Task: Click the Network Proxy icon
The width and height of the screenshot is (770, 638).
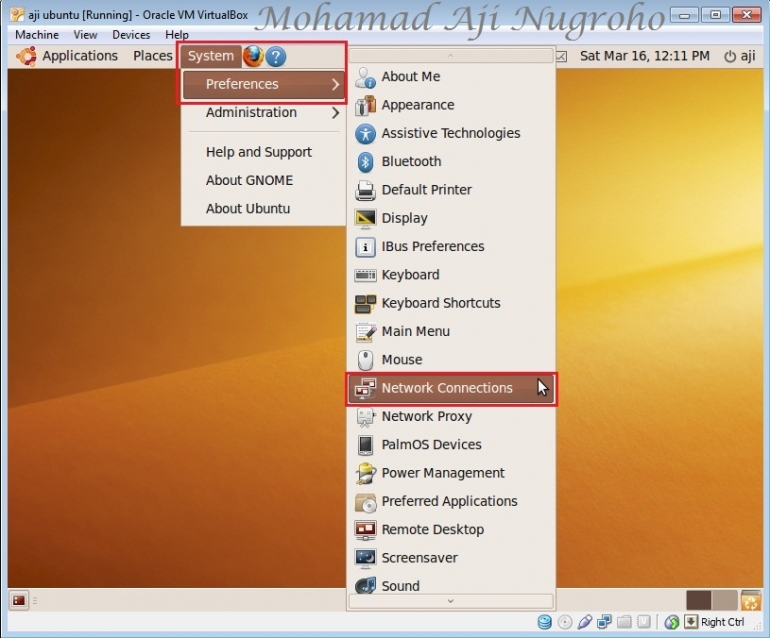Action: [x=365, y=417]
